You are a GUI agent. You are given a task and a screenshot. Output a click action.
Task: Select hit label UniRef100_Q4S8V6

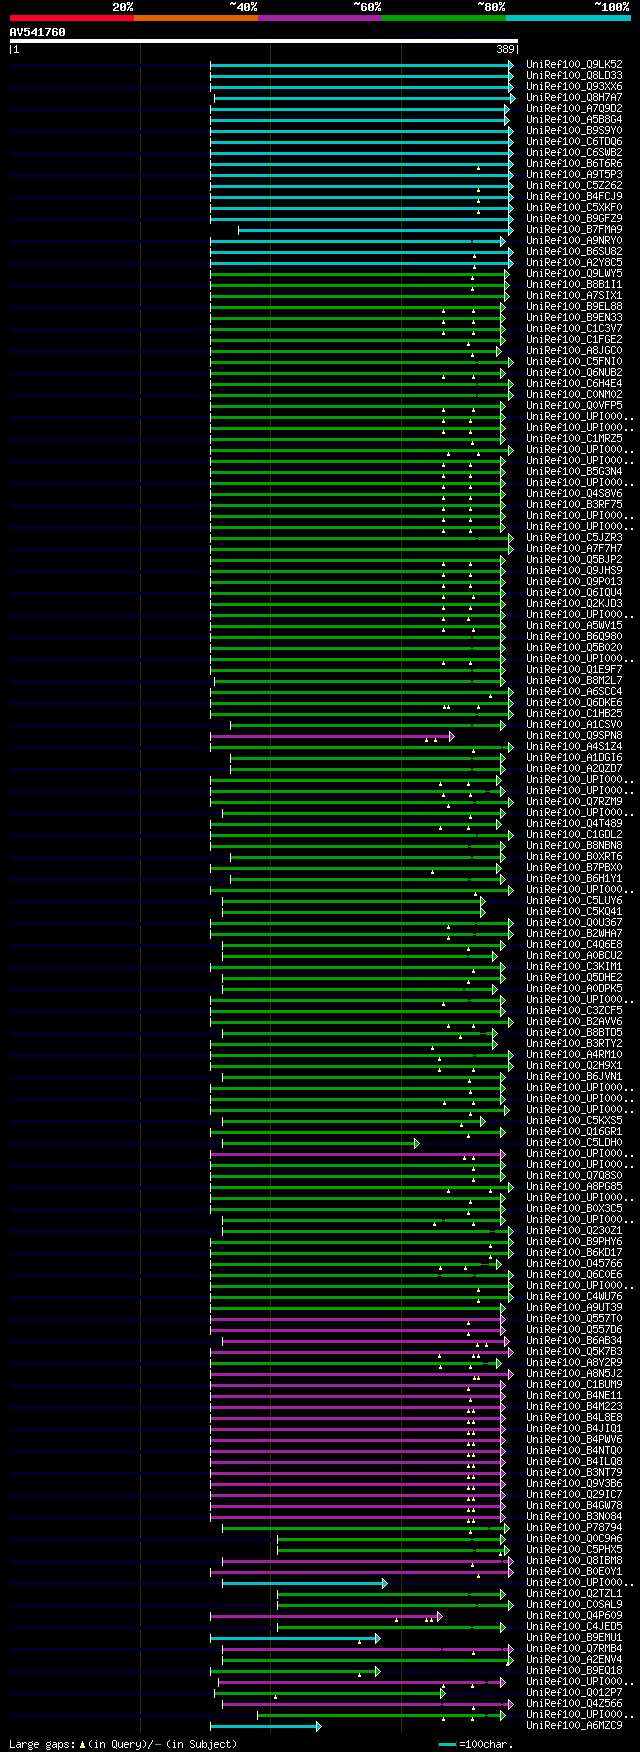pyautogui.click(x=574, y=493)
